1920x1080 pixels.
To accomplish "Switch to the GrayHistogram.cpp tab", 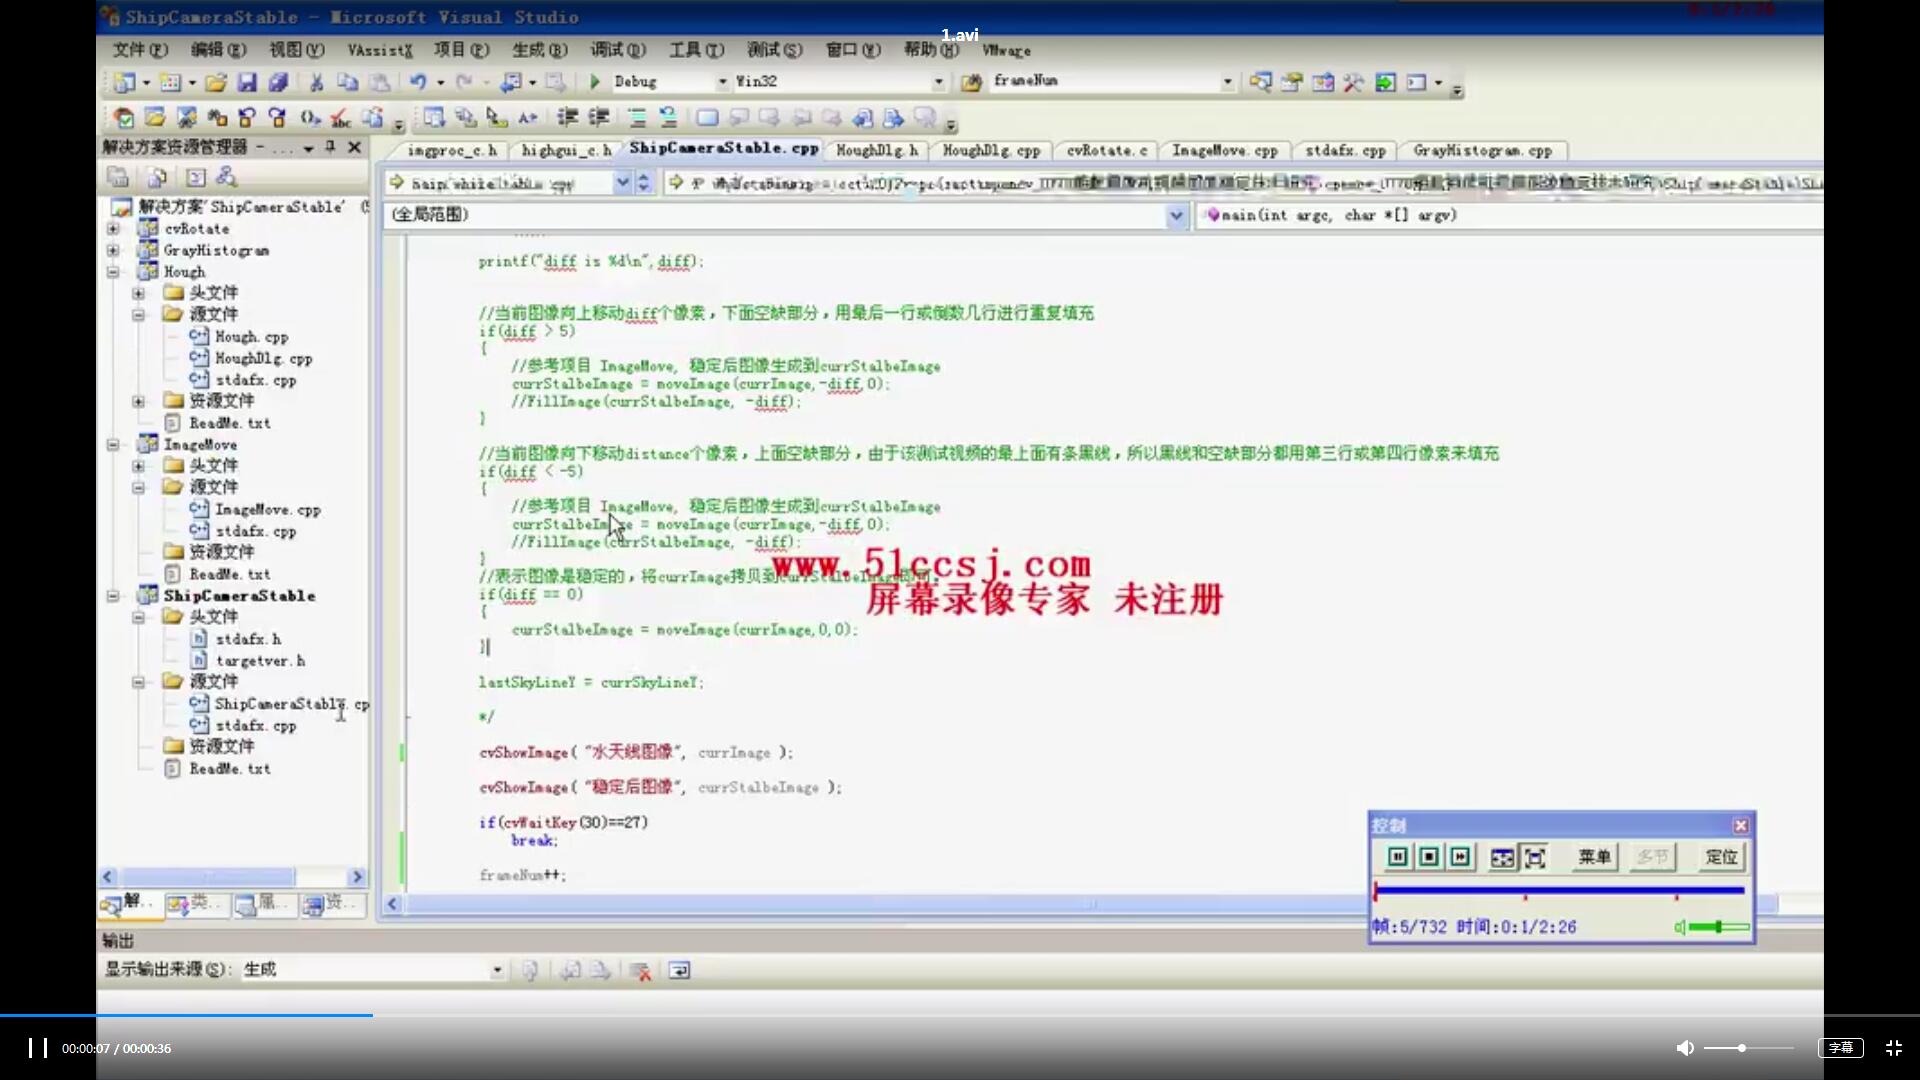I will pos(1482,151).
